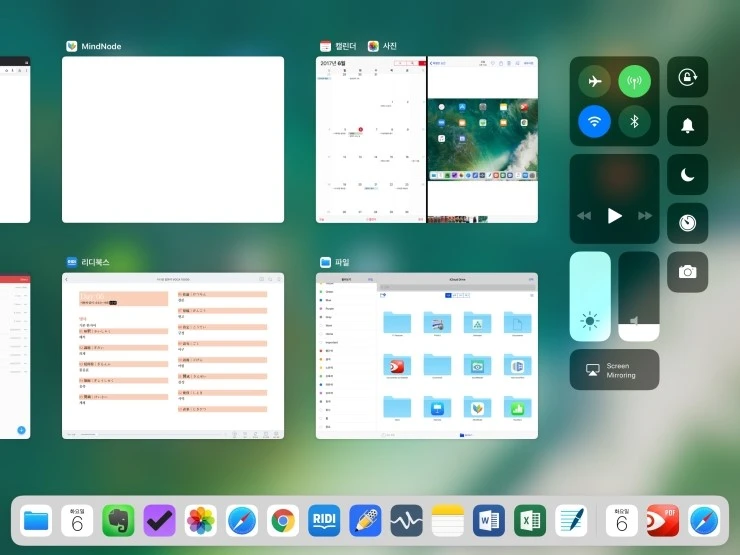The image size is (740, 555).
Task: Switch to the MindNode app card
Action: [173, 140]
